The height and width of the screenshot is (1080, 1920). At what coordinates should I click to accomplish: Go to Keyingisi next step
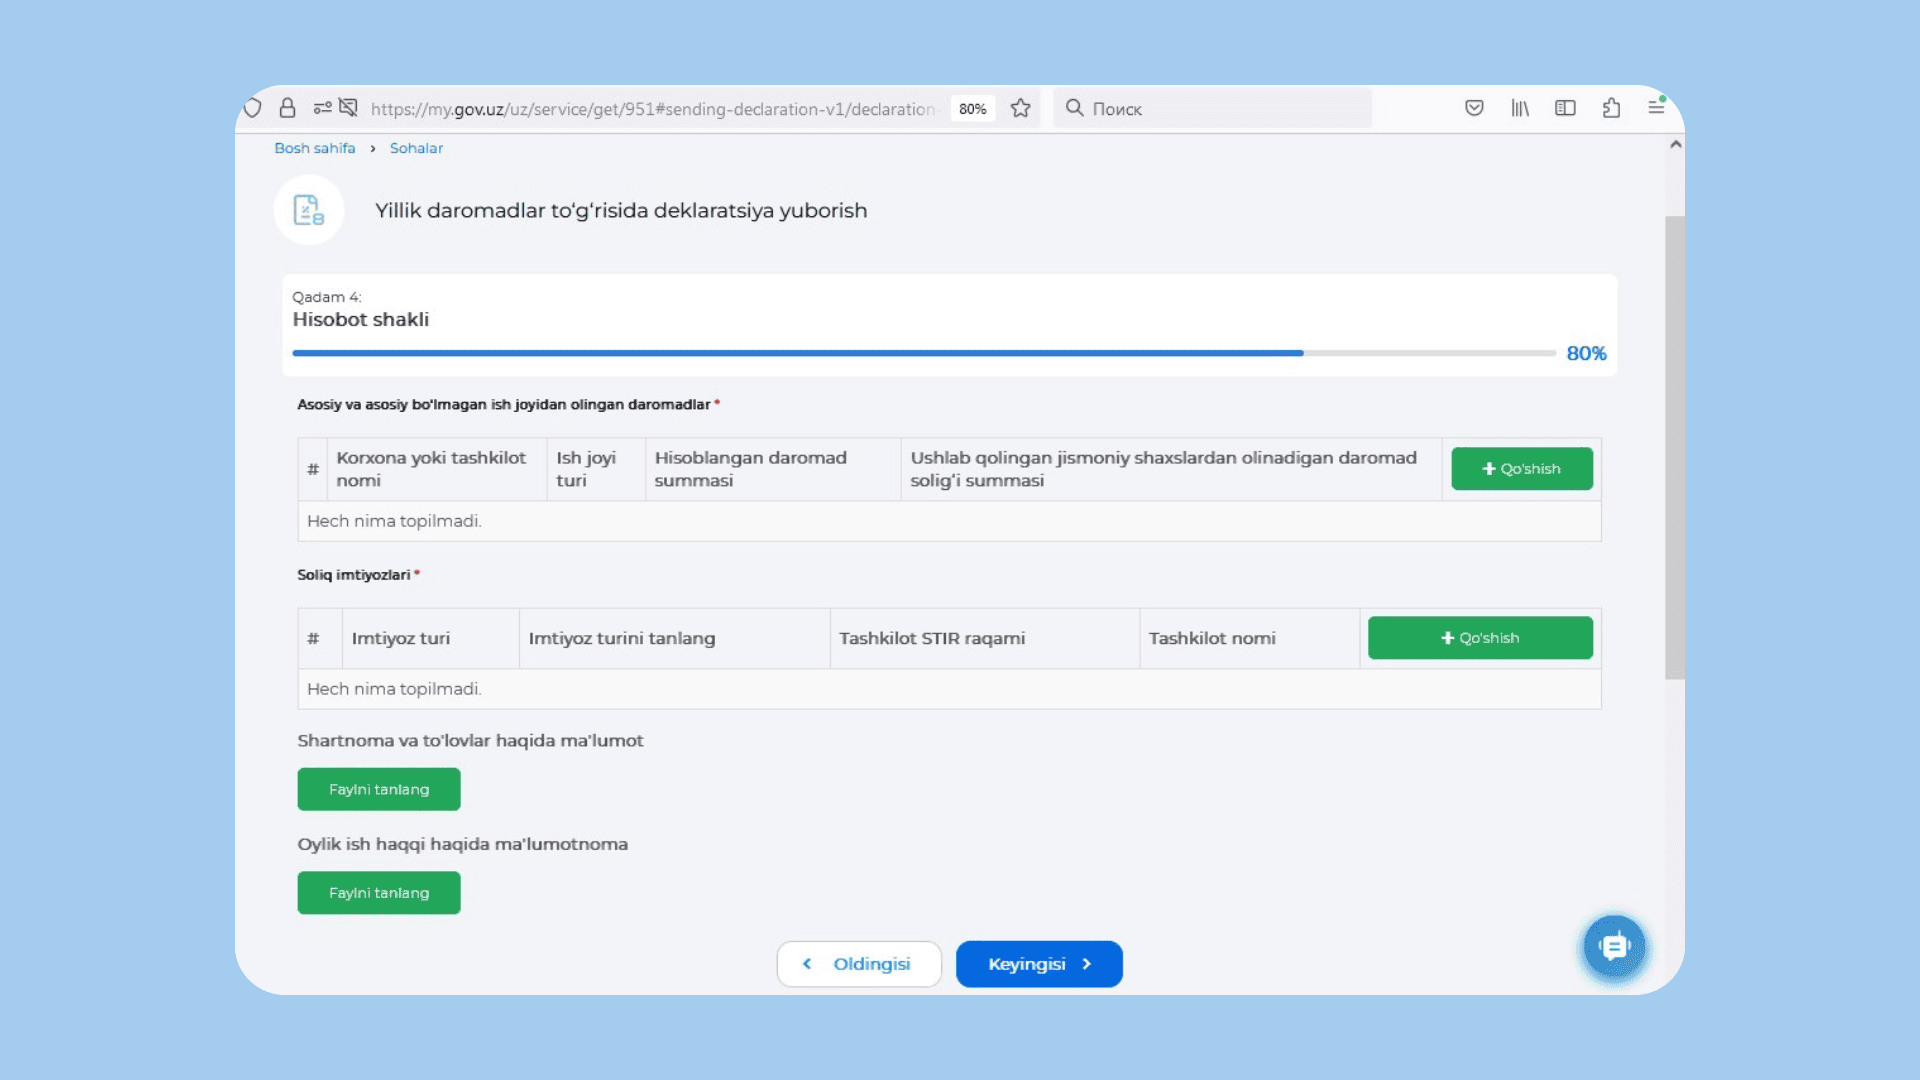pos(1039,964)
